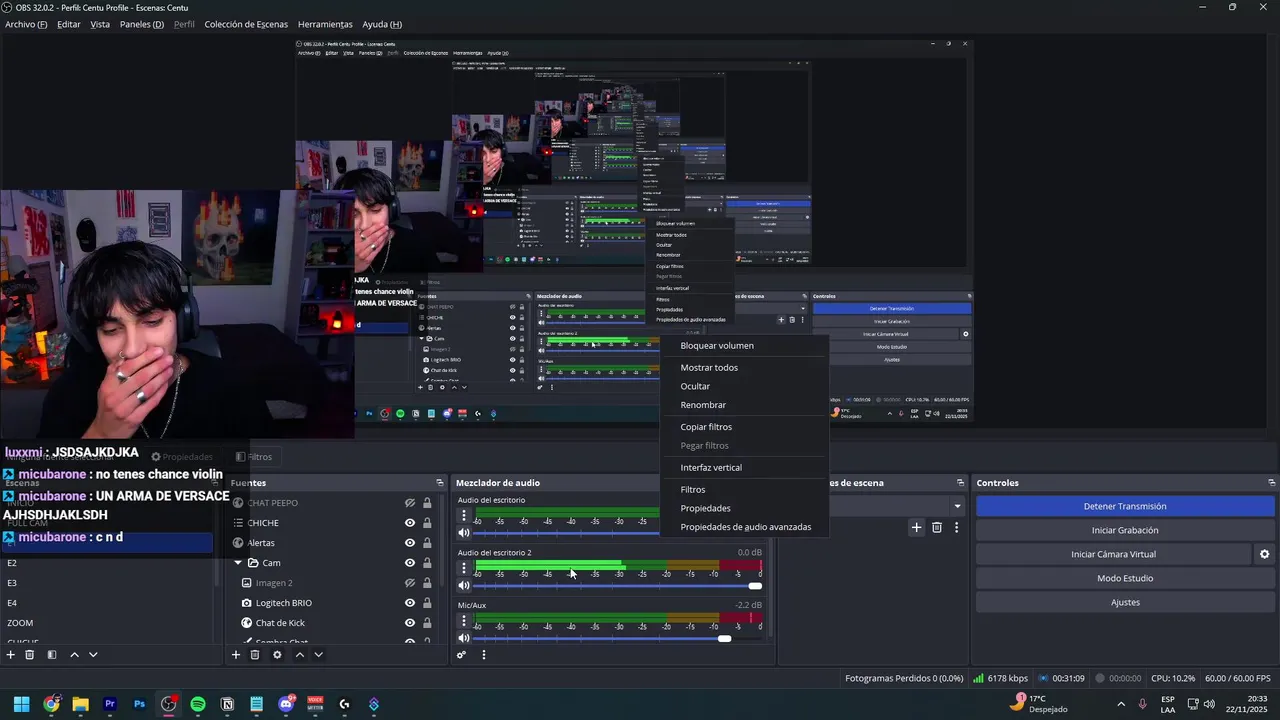Hide the CHICHE source
Image resolution: width=1280 pixels, height=720 pixels.
pos(410,523)
